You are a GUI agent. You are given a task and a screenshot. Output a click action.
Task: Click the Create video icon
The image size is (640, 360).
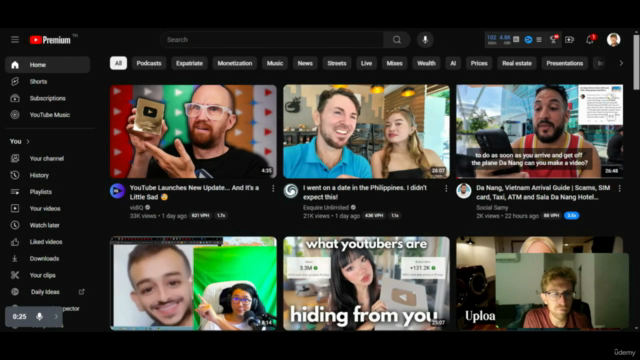569,40
